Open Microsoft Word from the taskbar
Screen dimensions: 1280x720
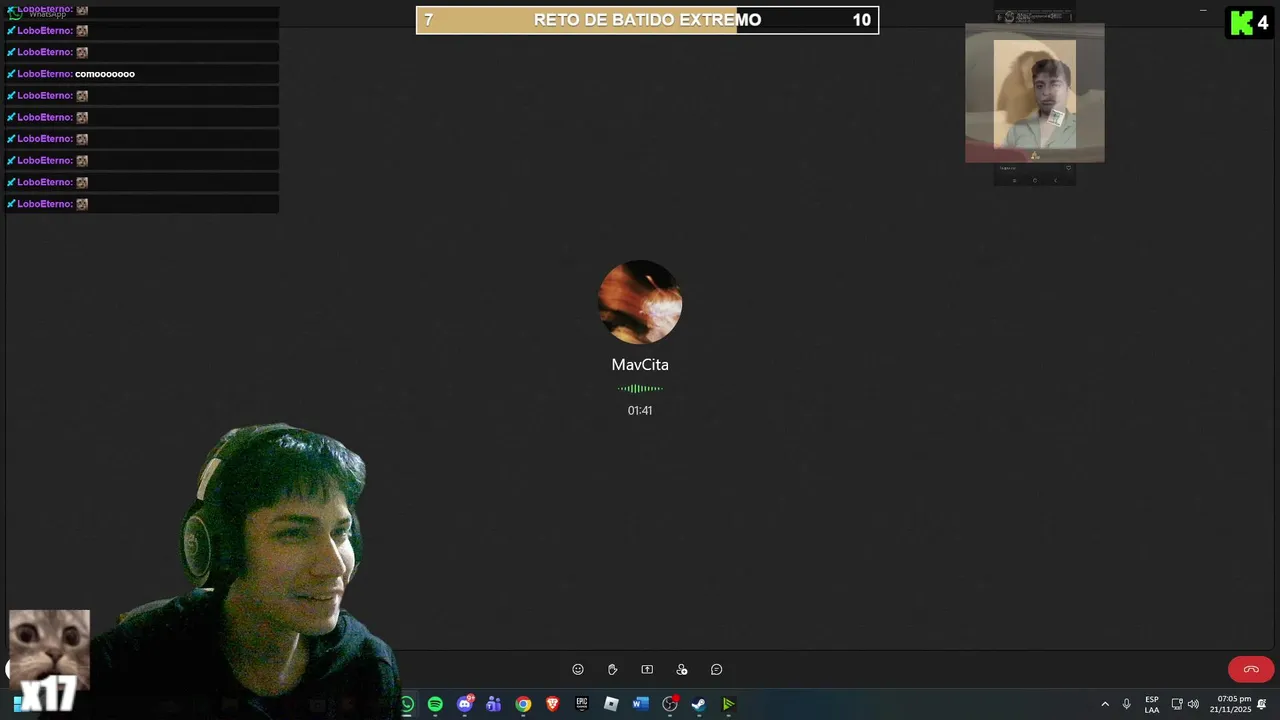click(x=641, y=704)
